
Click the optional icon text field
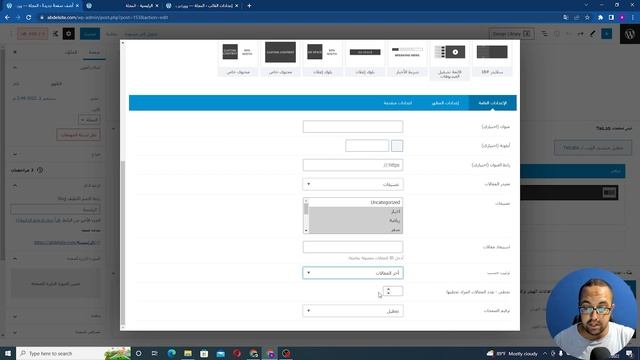click(367, 146)
